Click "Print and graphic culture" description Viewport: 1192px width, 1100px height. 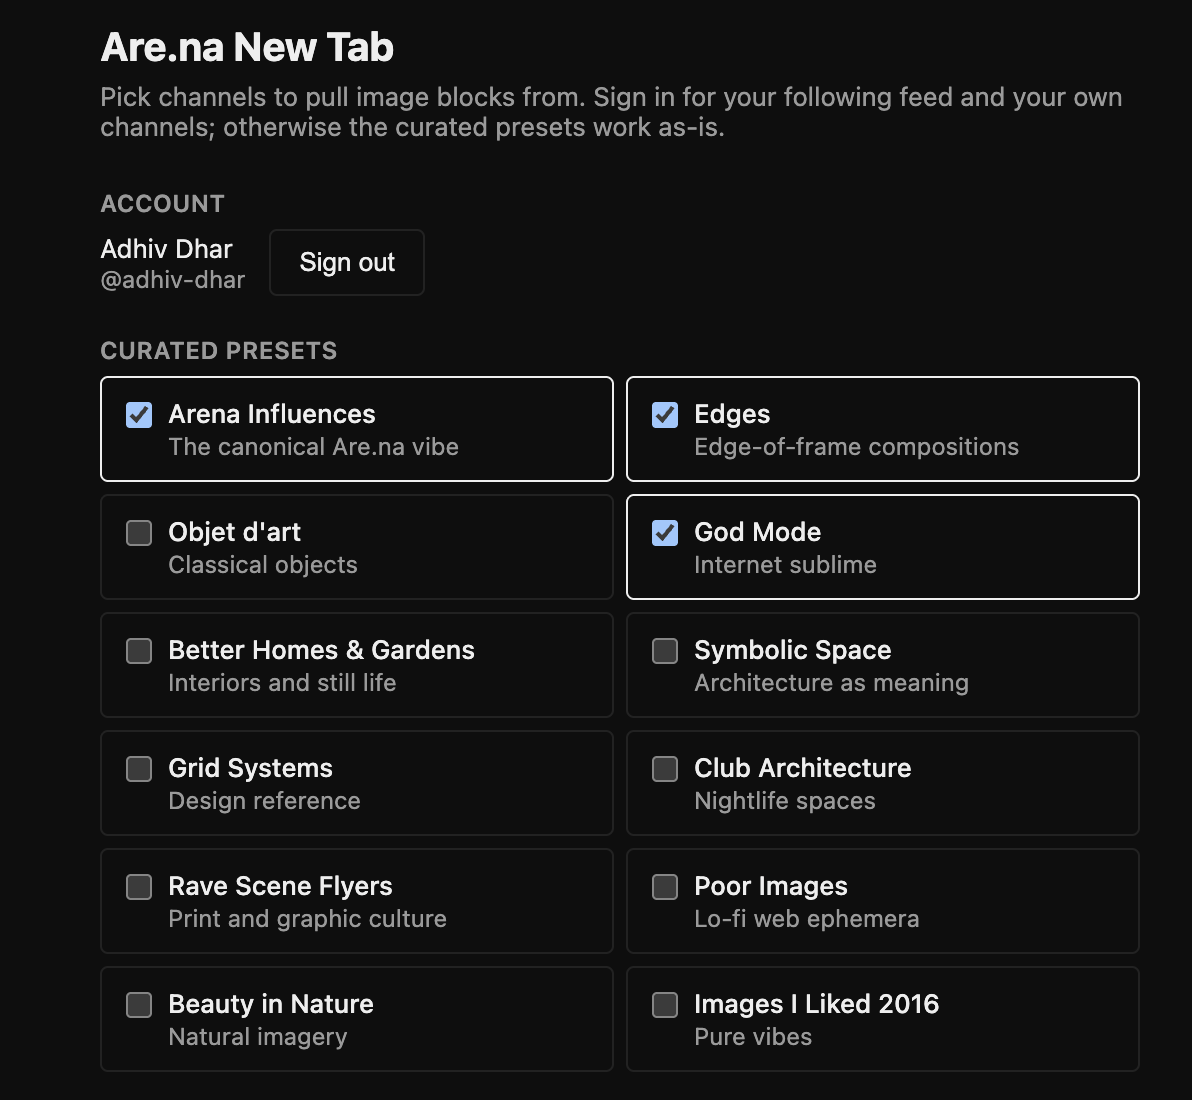pos(307,918)
